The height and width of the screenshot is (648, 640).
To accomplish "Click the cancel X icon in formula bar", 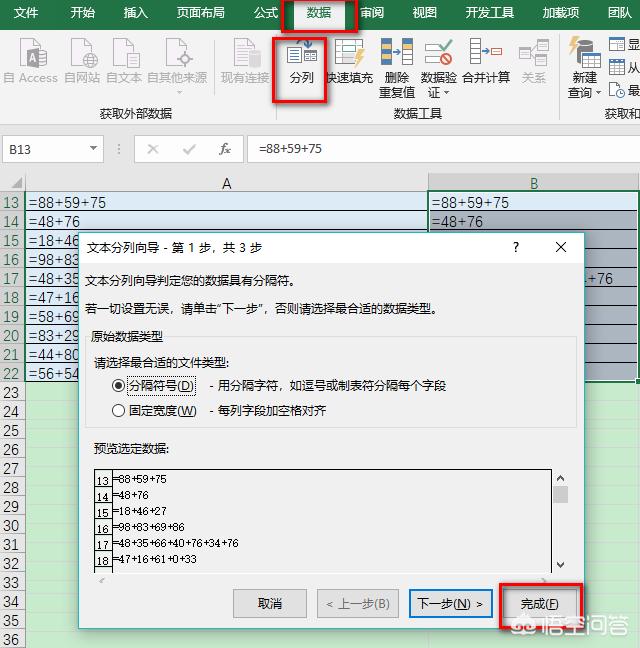I will tap(153, 149).
